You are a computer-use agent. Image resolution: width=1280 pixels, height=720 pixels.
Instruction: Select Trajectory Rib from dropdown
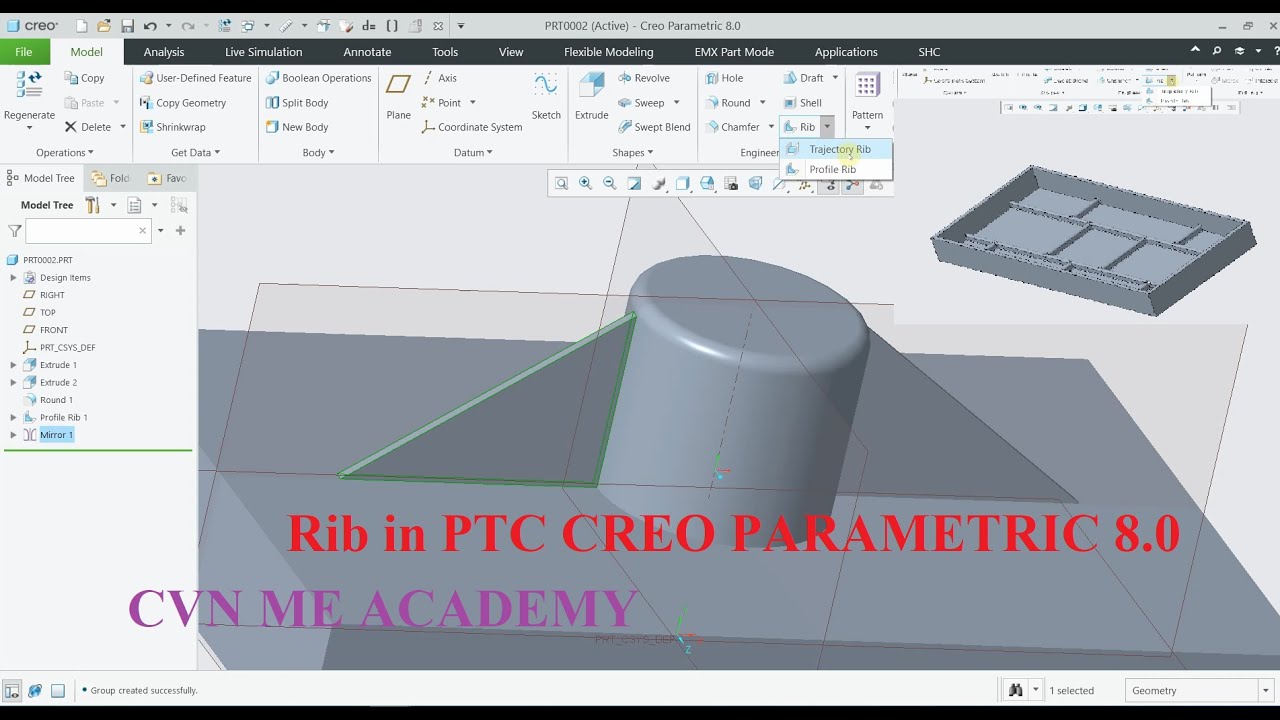(836, 149)
